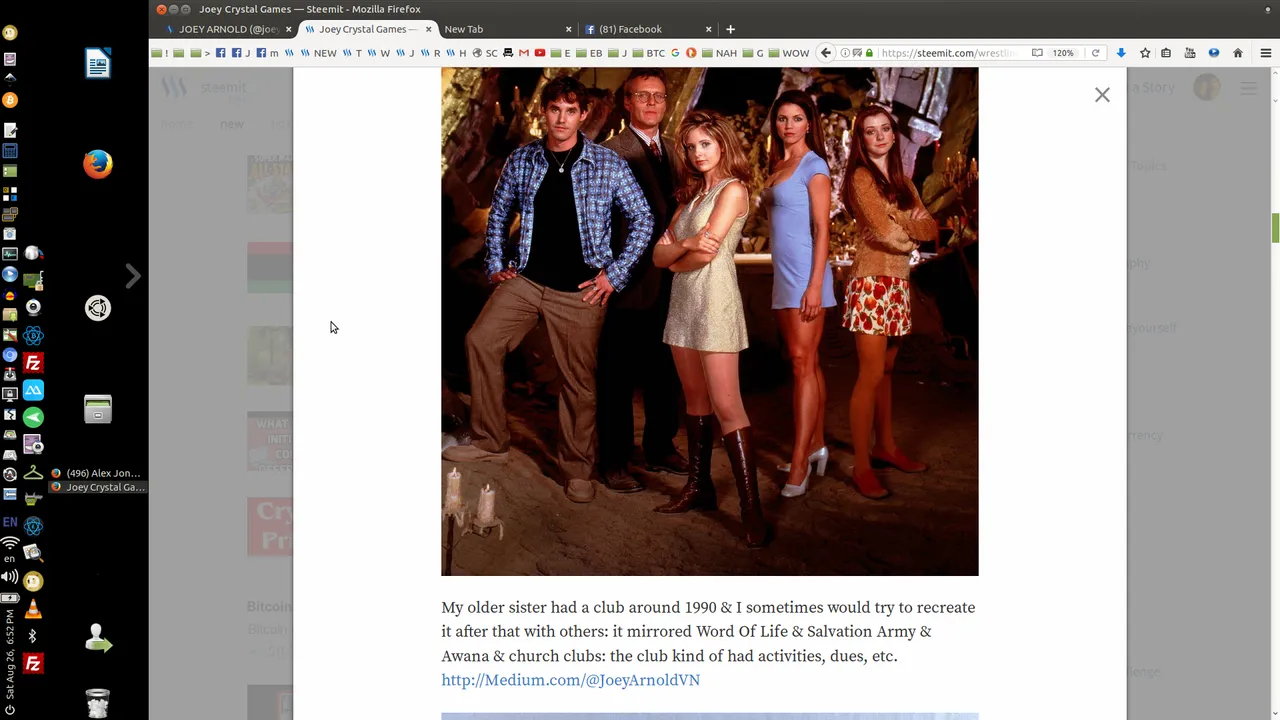Open the volume speaker indicator

tap(10, 577)
